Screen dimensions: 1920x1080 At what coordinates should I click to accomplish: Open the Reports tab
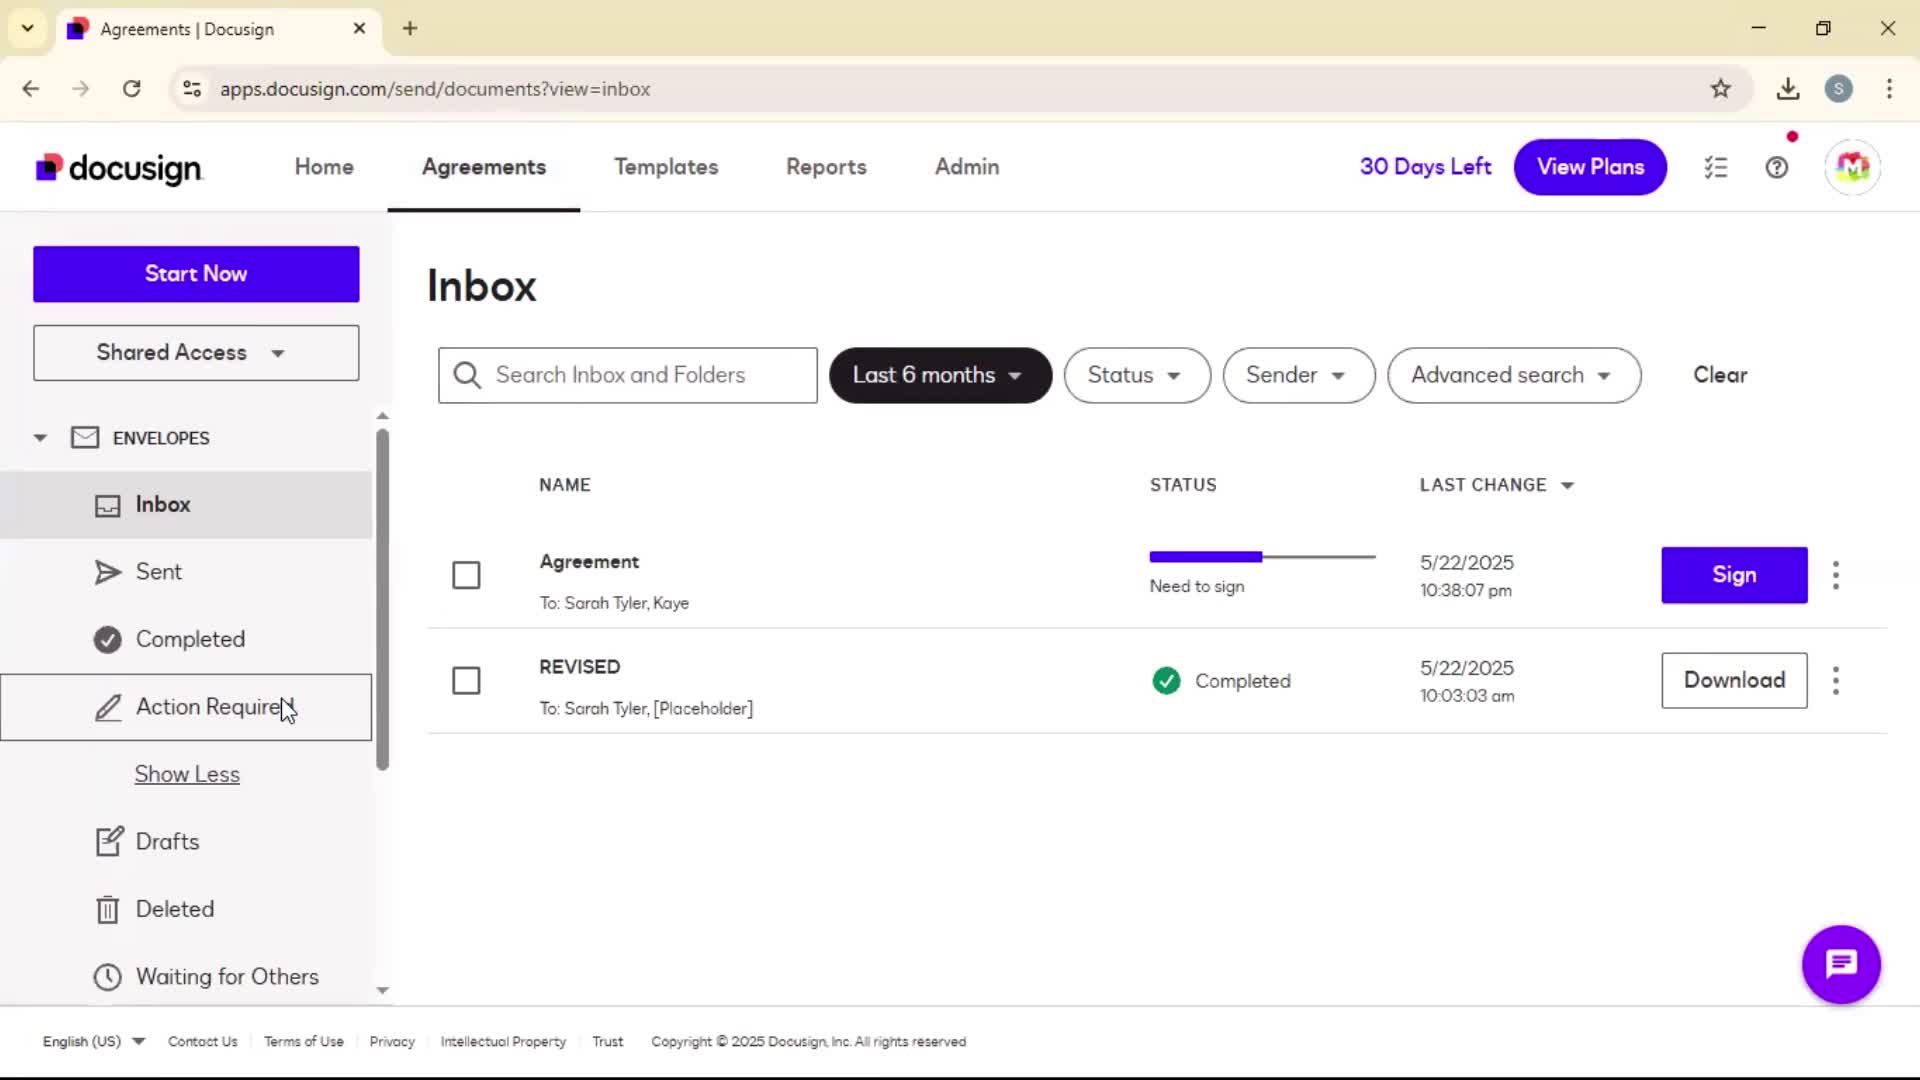tap(826, 167)
